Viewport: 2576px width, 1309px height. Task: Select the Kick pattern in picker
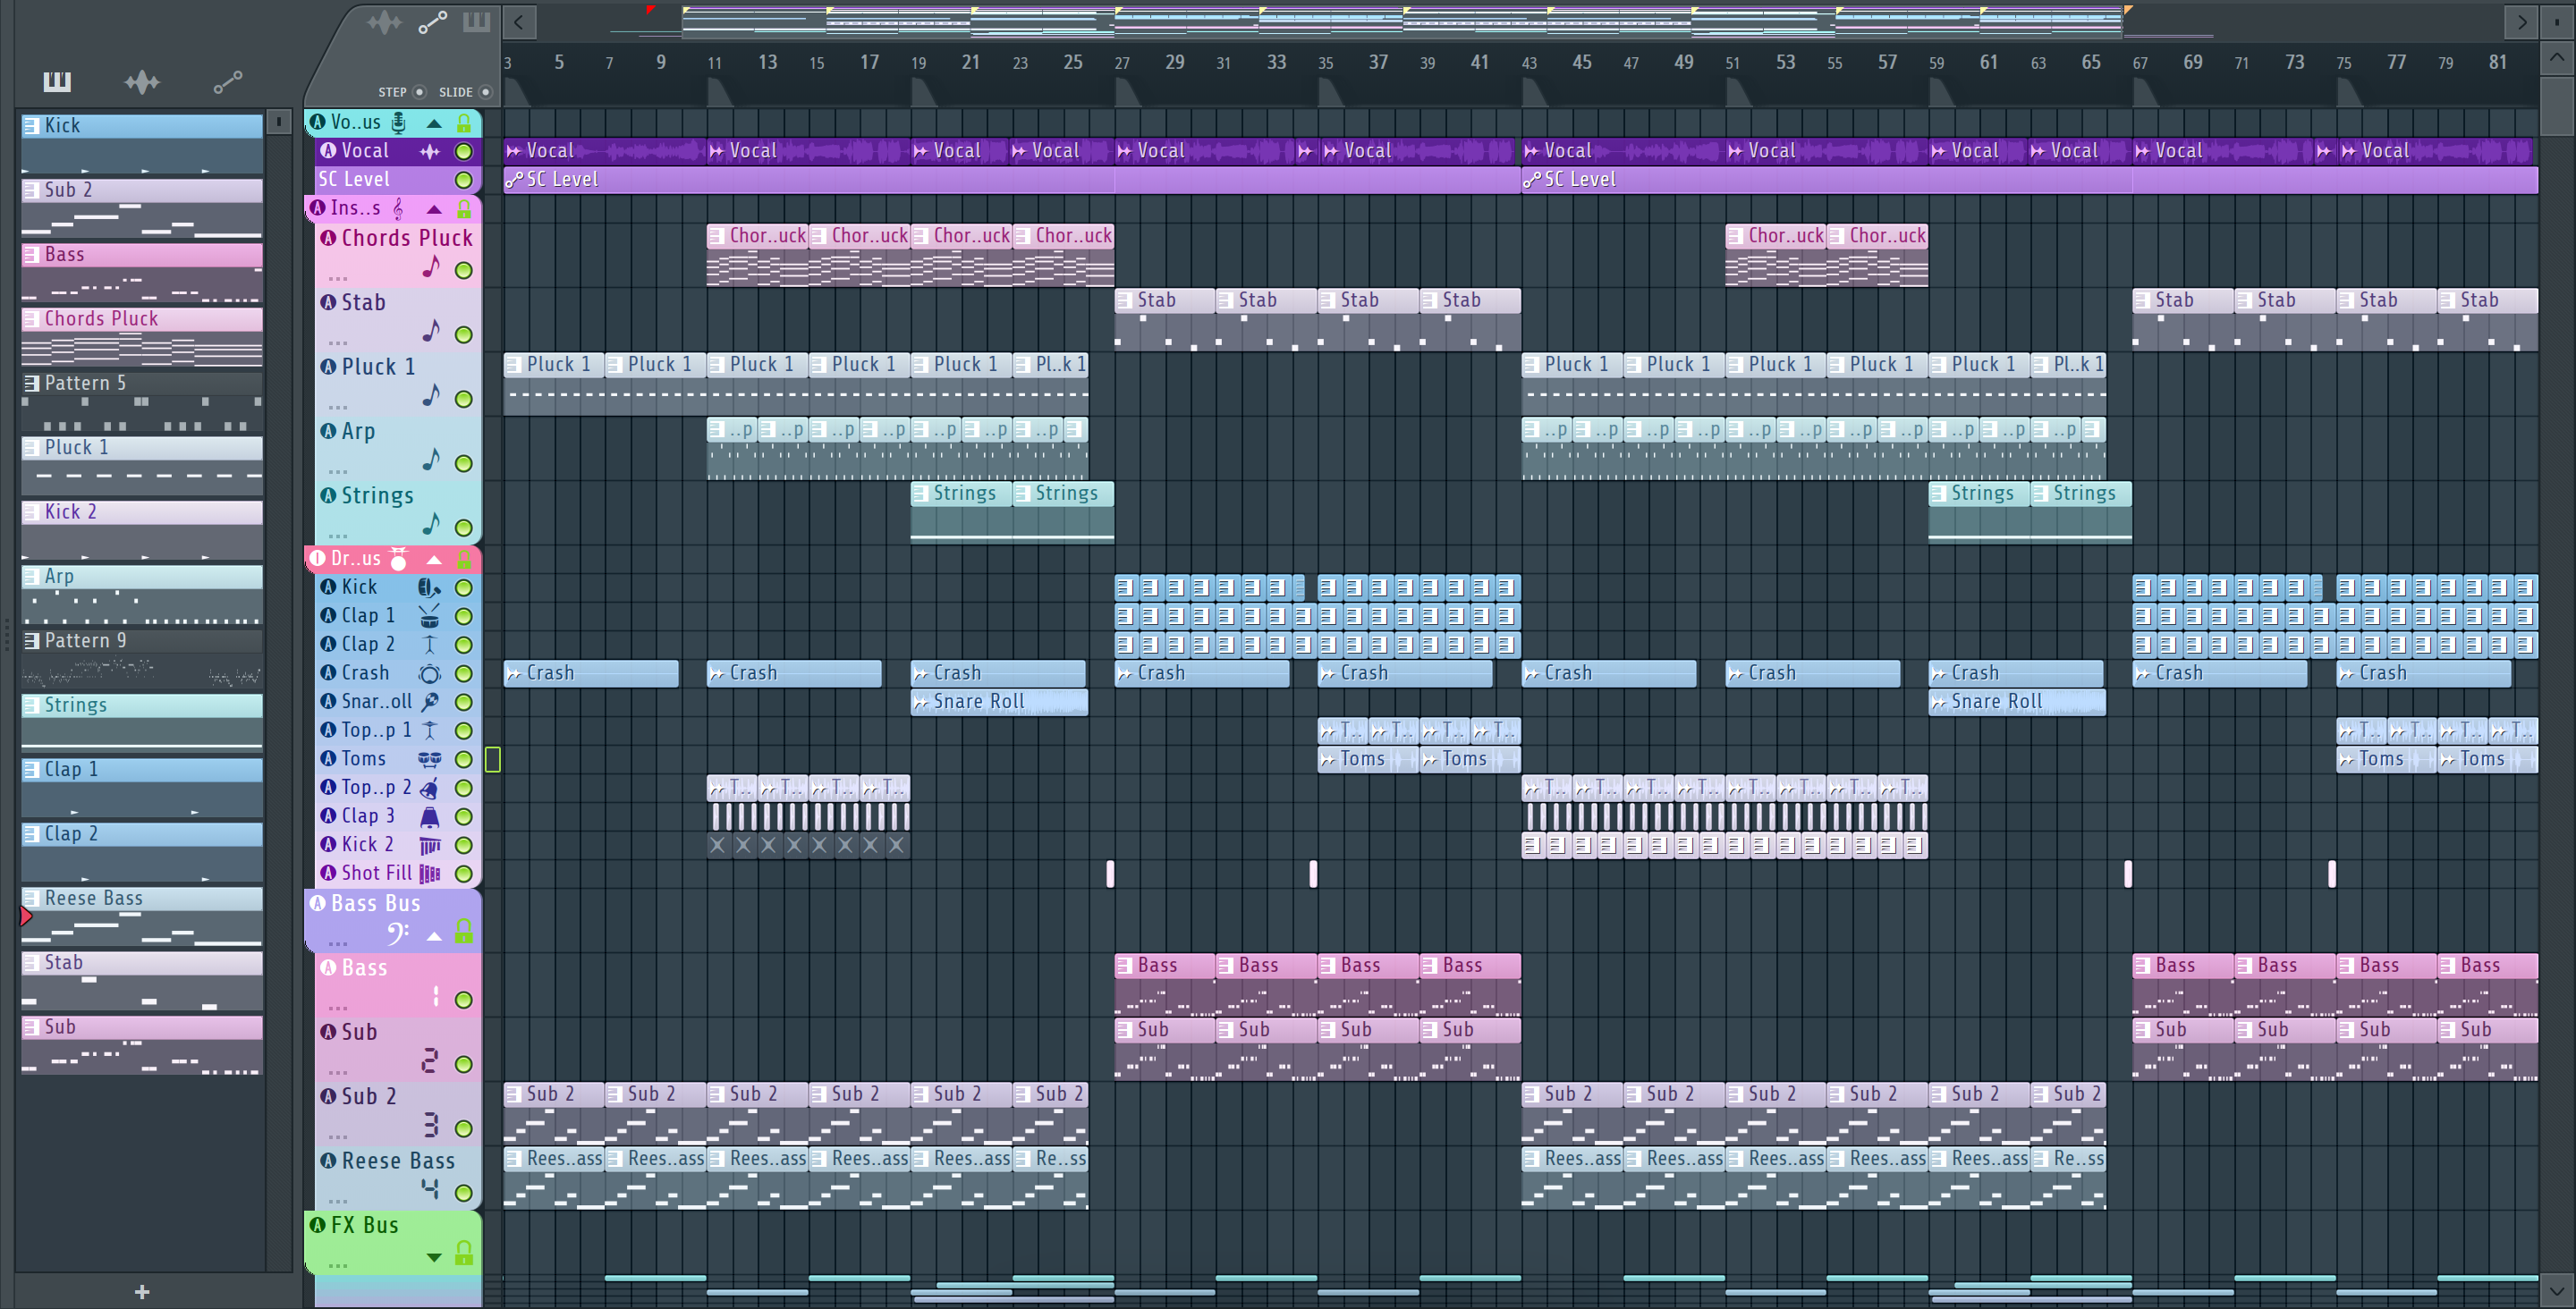tap(142, 143)
